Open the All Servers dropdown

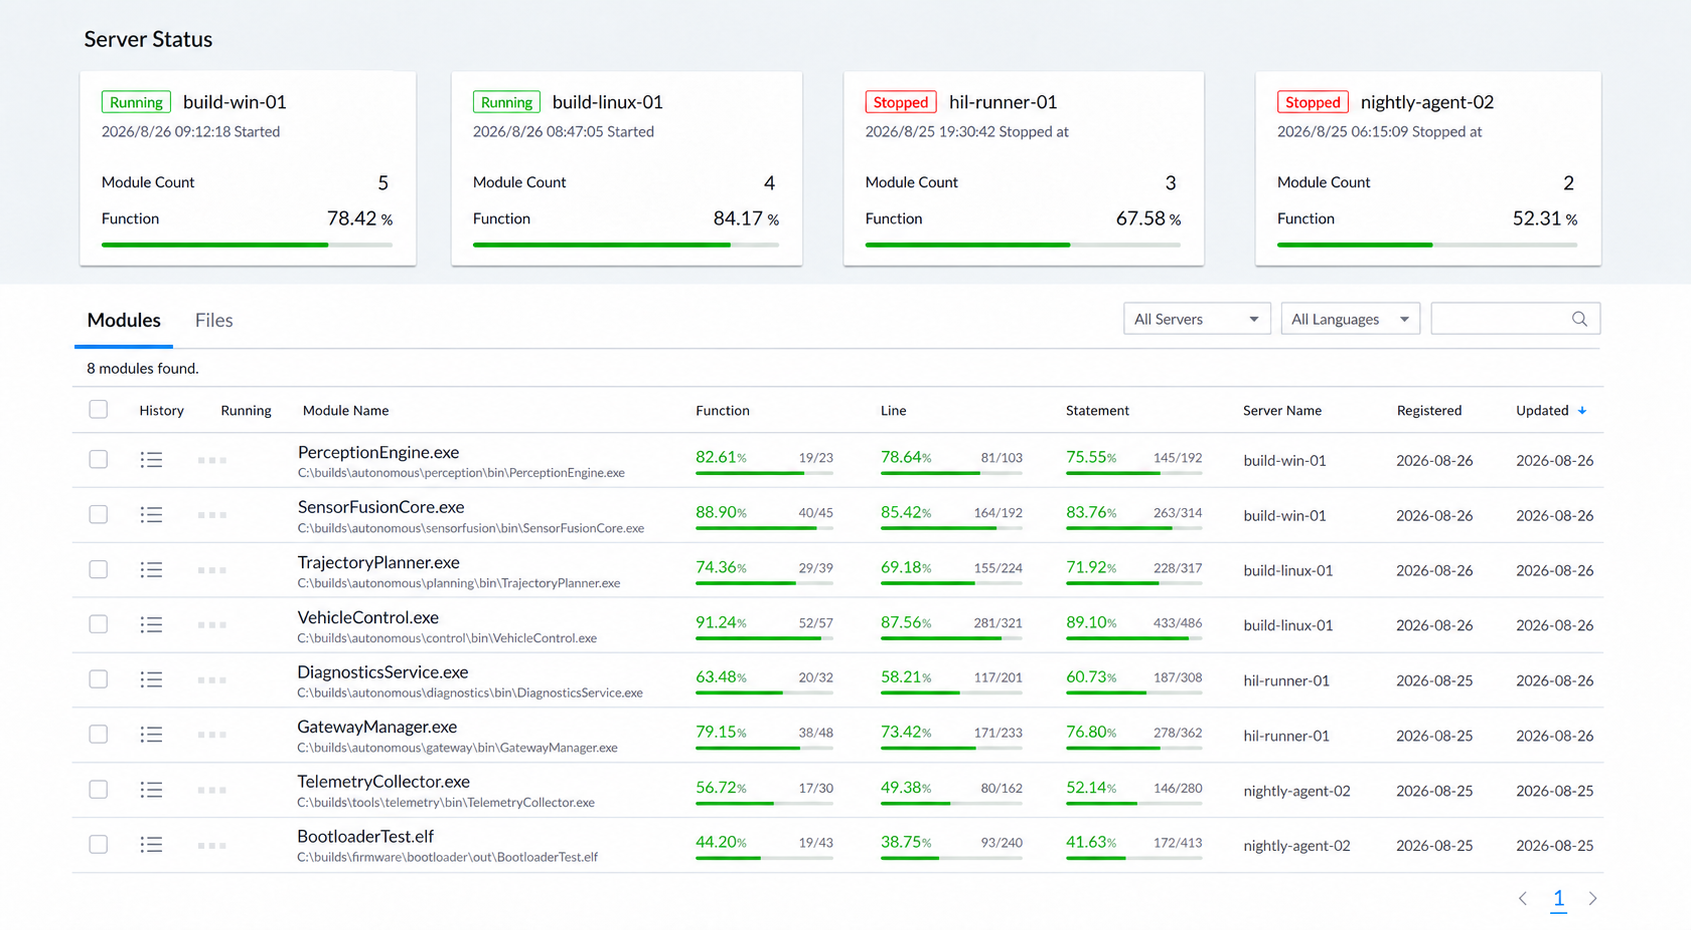click(1197, 319)
